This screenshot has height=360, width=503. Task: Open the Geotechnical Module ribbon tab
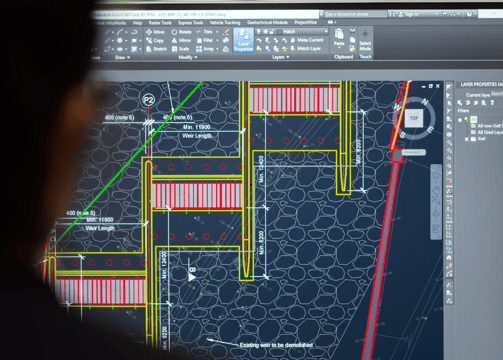point(267,23)
